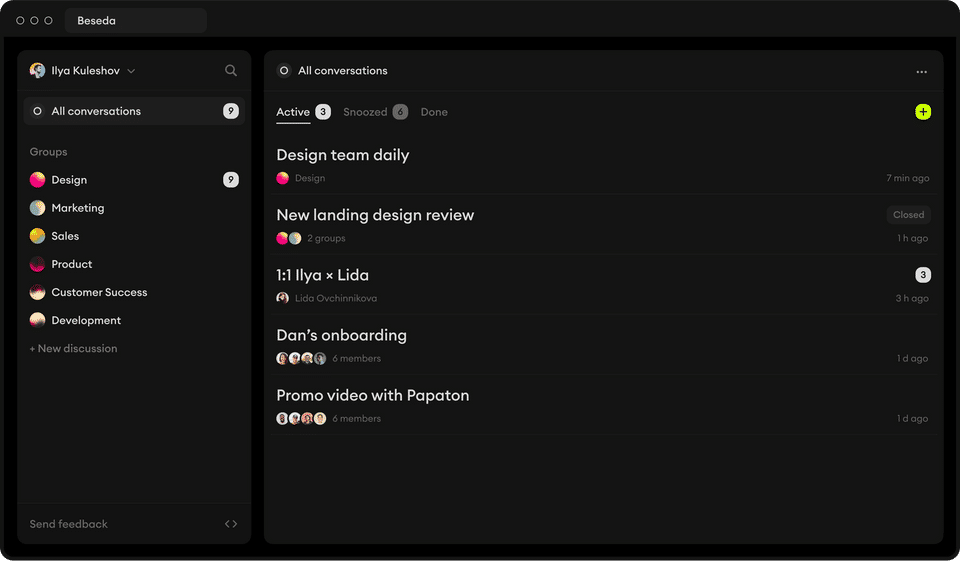Image resolution: width=960 pixels, height=561 pixels.
Task: Click the Design group's unread count badge
Action: [x=231, y=179]
